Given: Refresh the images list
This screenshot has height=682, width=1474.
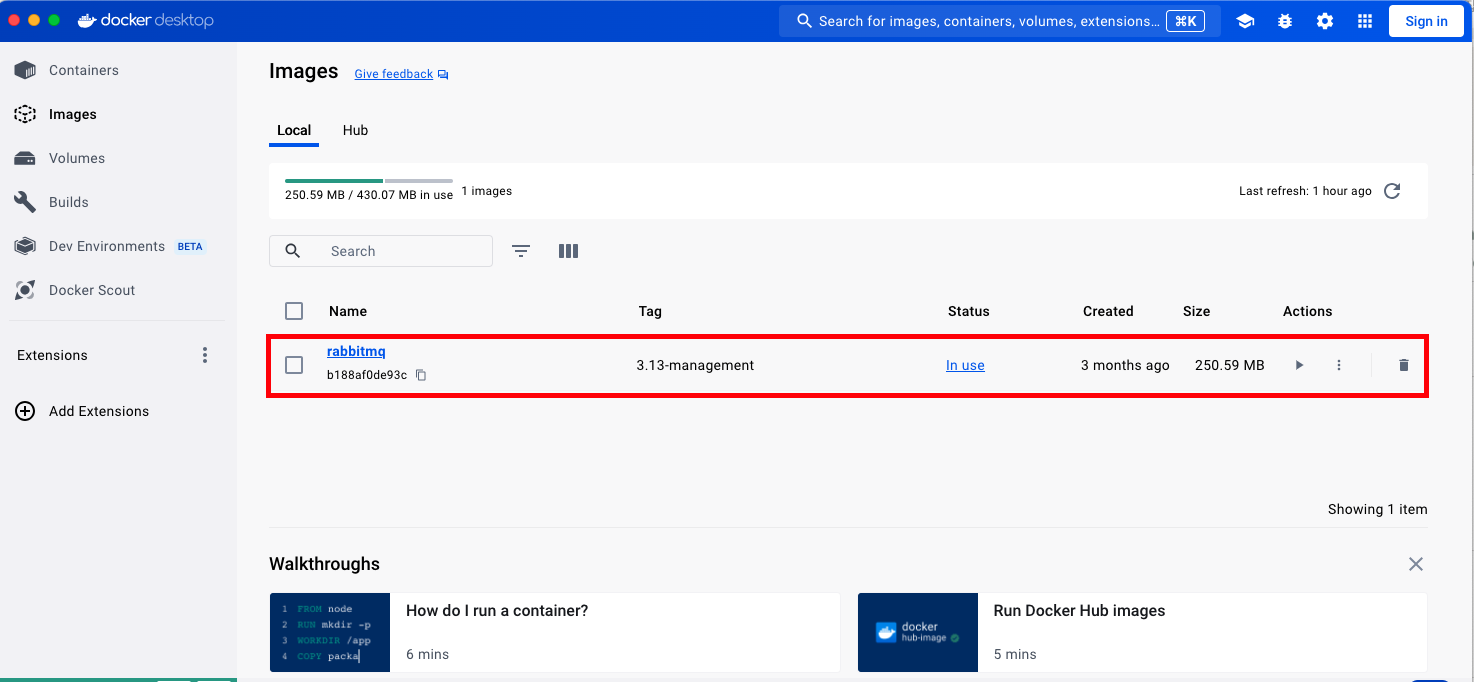Looking at the screenshot, I should pyautogui.click(x=1392, y=191).
